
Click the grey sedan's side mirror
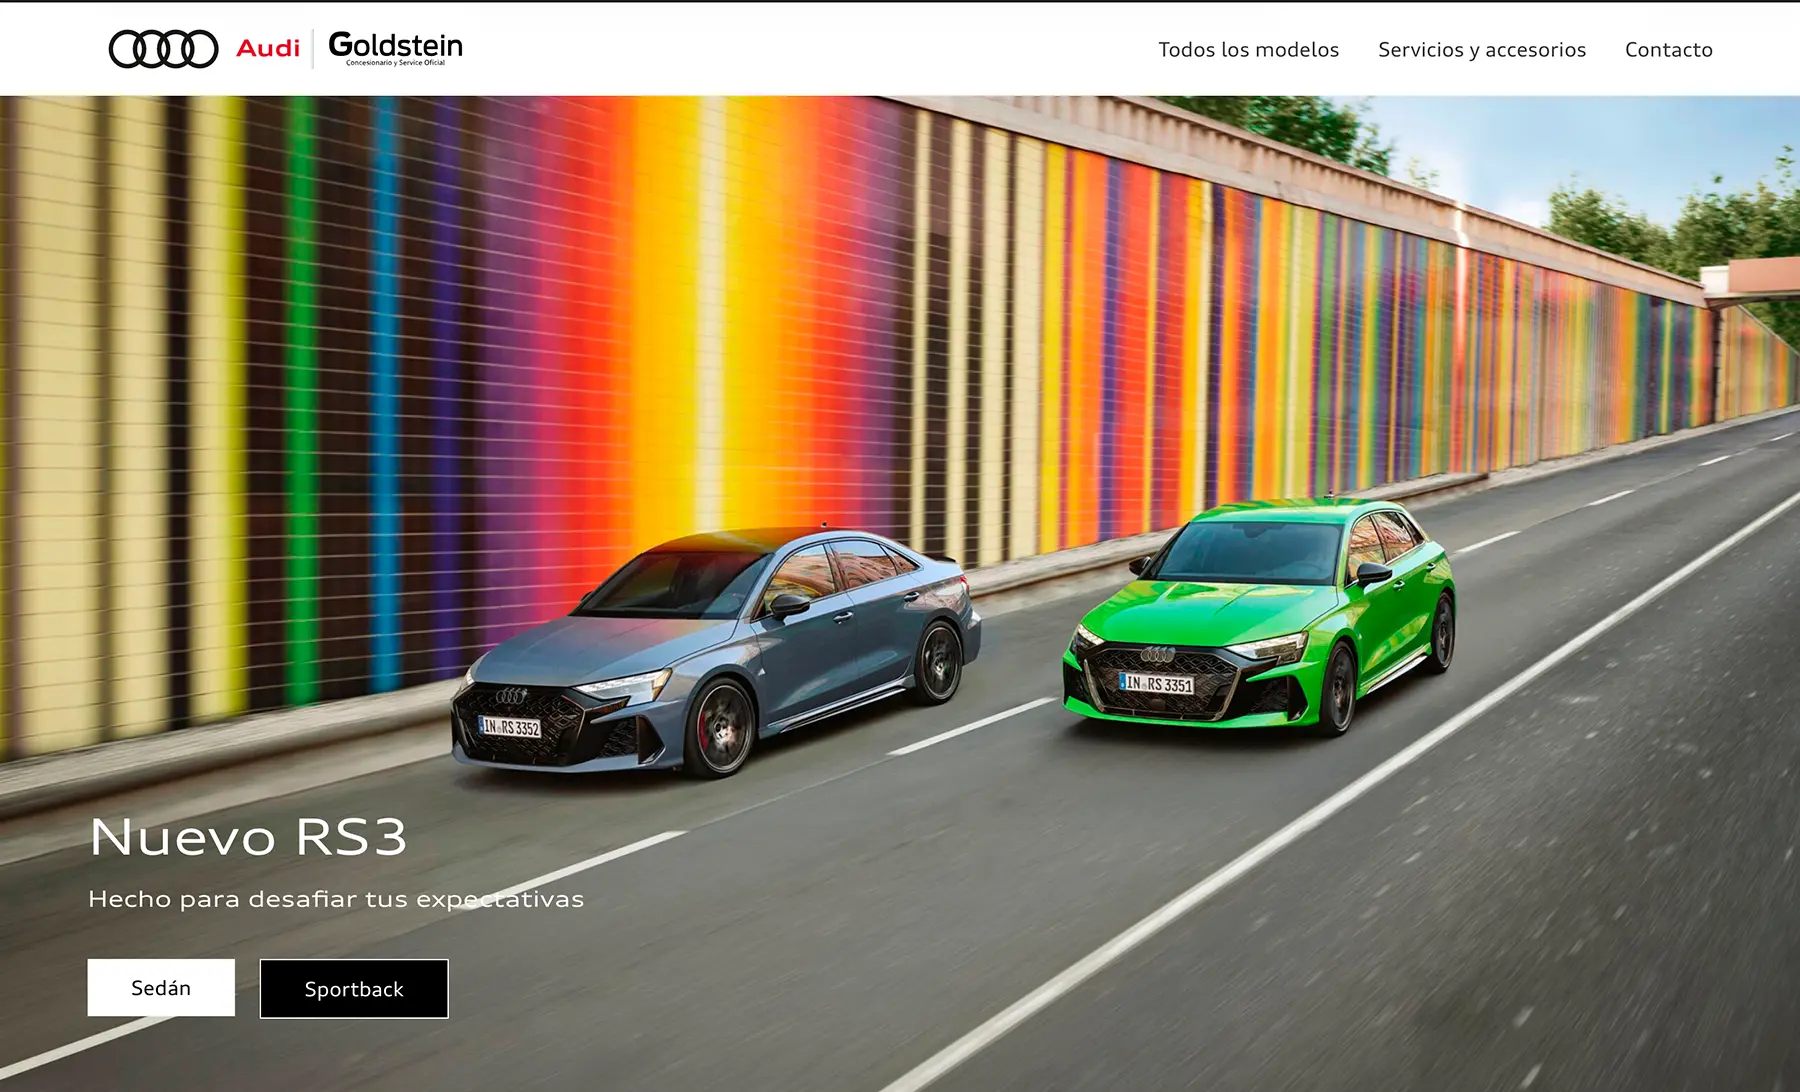(789, 605)
